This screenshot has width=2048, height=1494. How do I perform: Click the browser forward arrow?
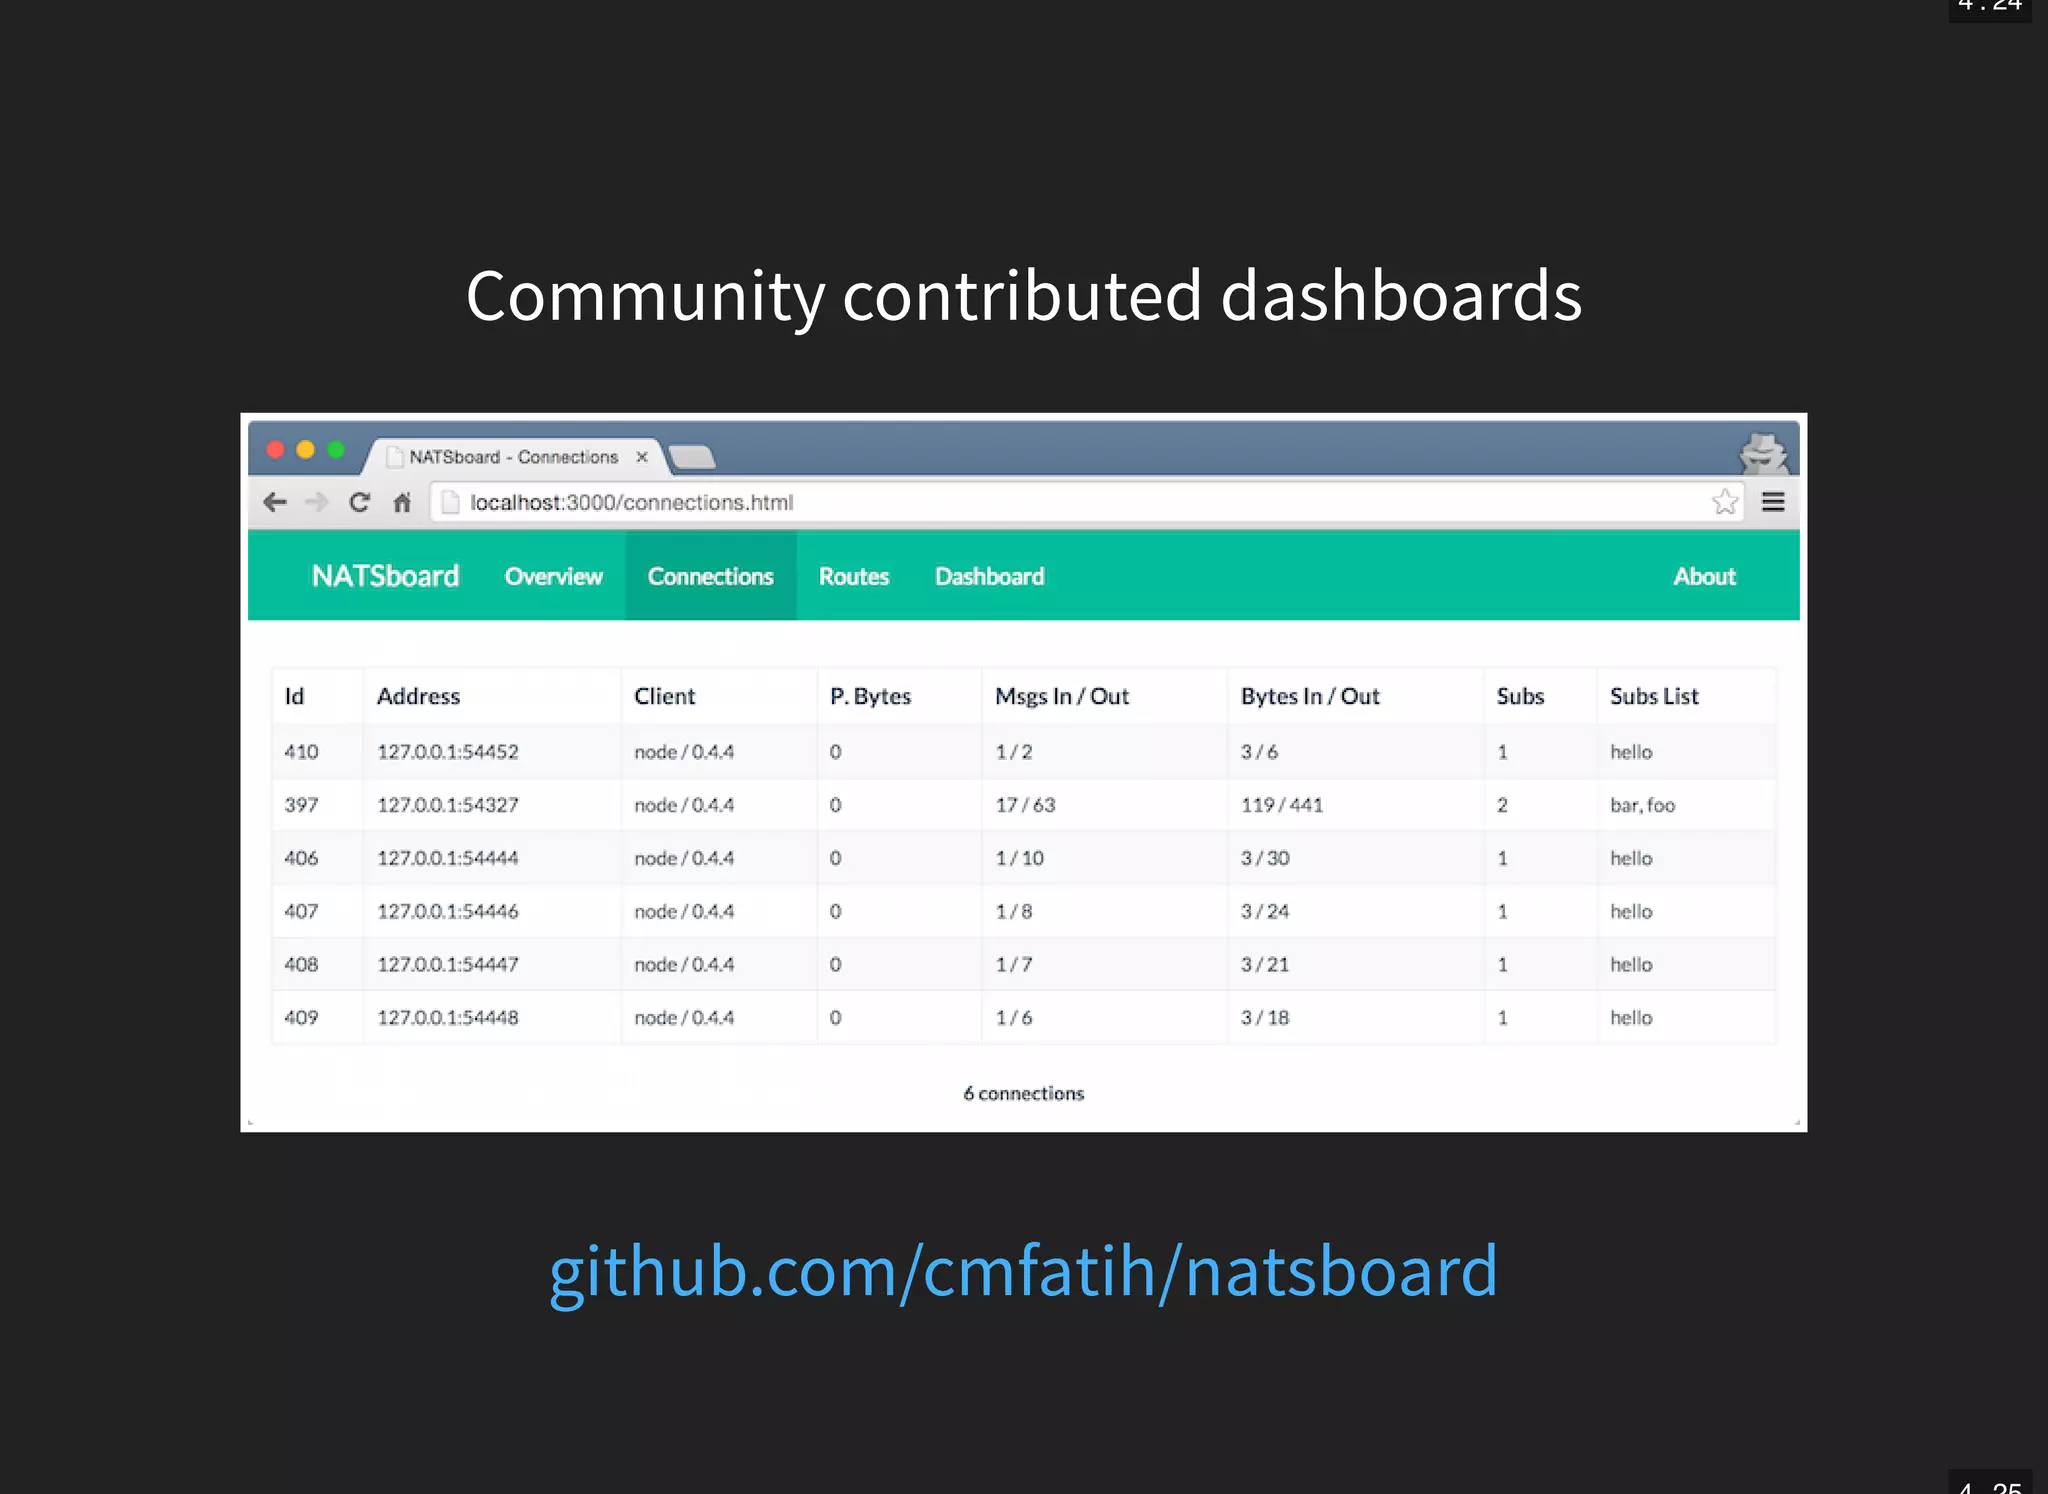pos(316,502)
